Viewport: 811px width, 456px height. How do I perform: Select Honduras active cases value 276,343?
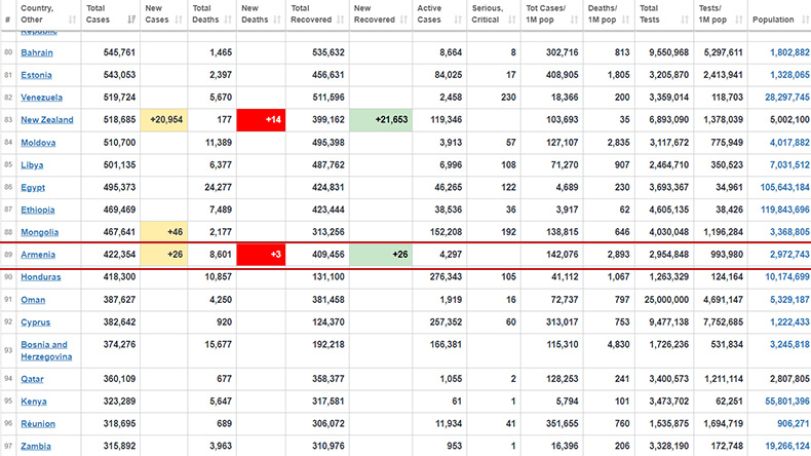coord(445,277)
